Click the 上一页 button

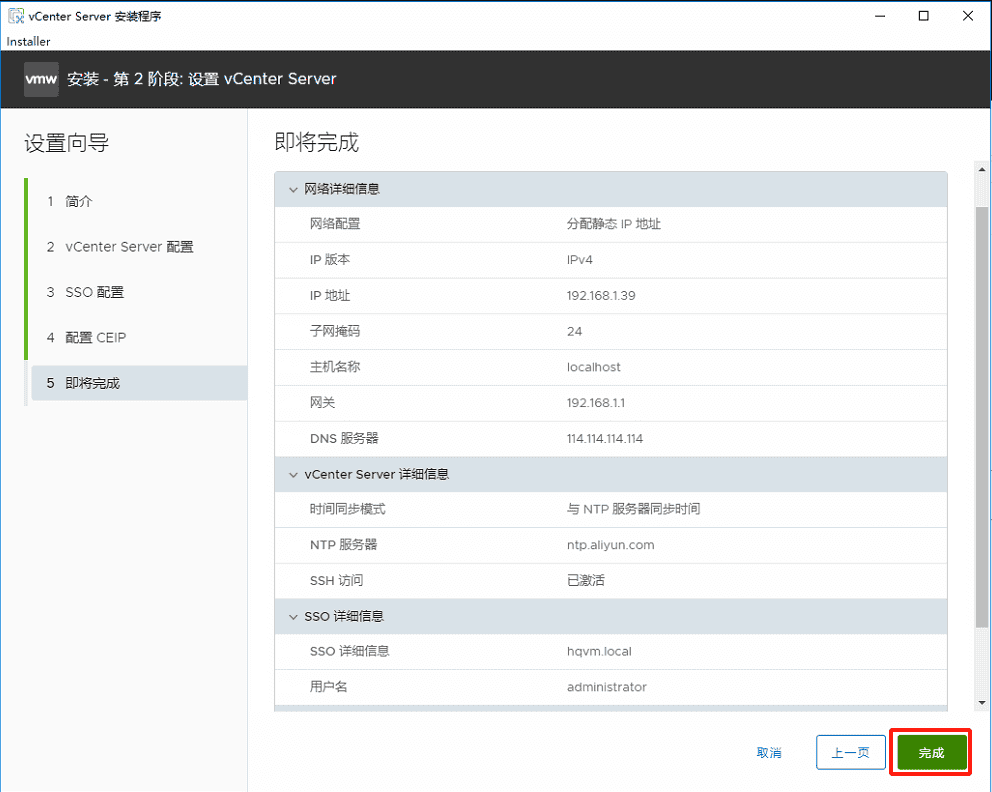[x=850, y=752]
